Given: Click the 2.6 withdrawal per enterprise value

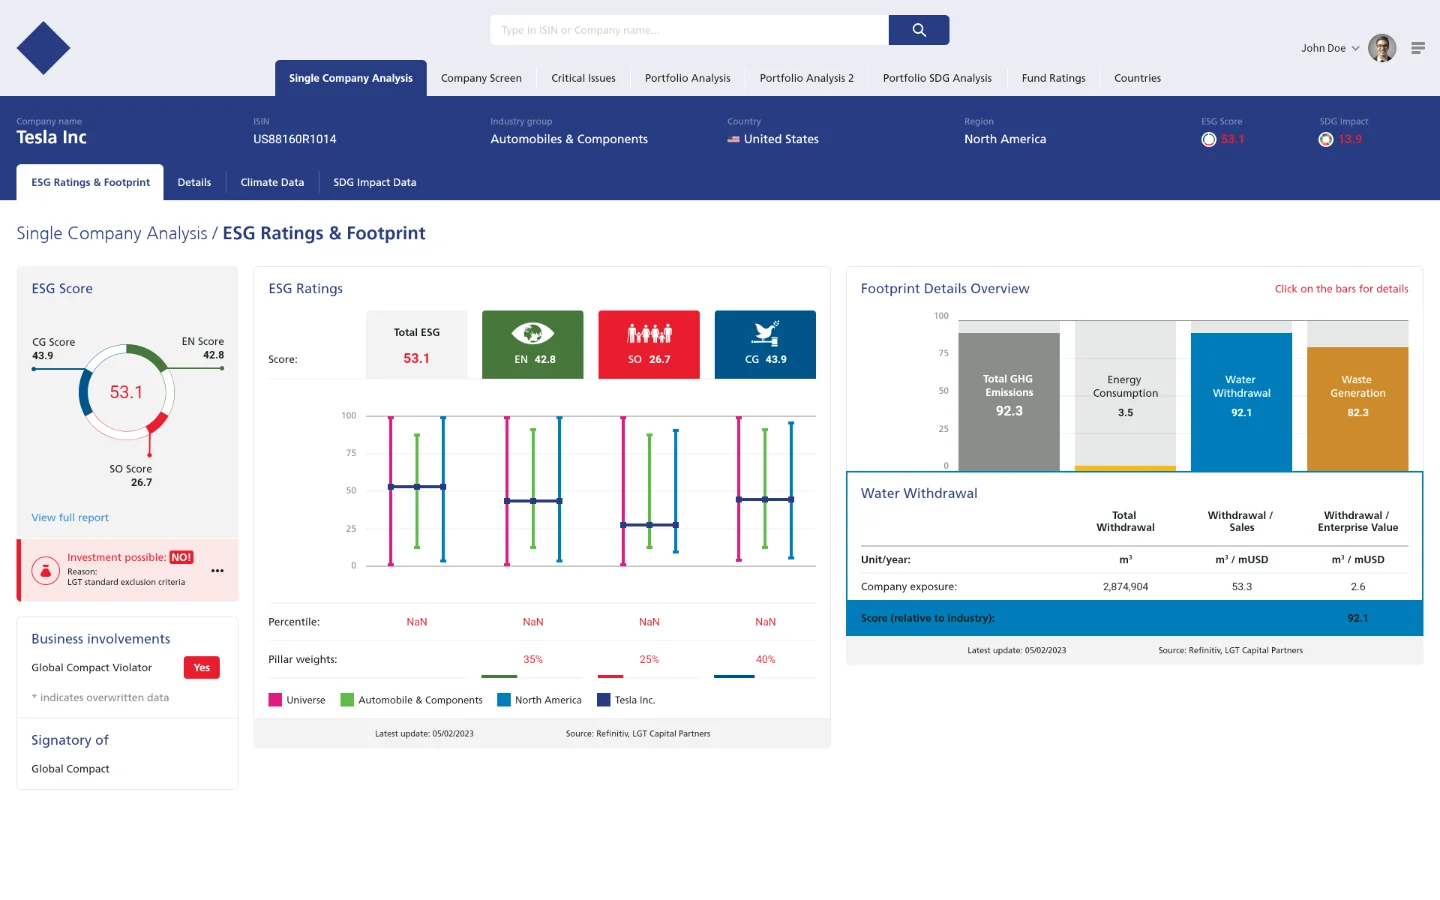Looking at the screenshot, I should coord(1357,587).
